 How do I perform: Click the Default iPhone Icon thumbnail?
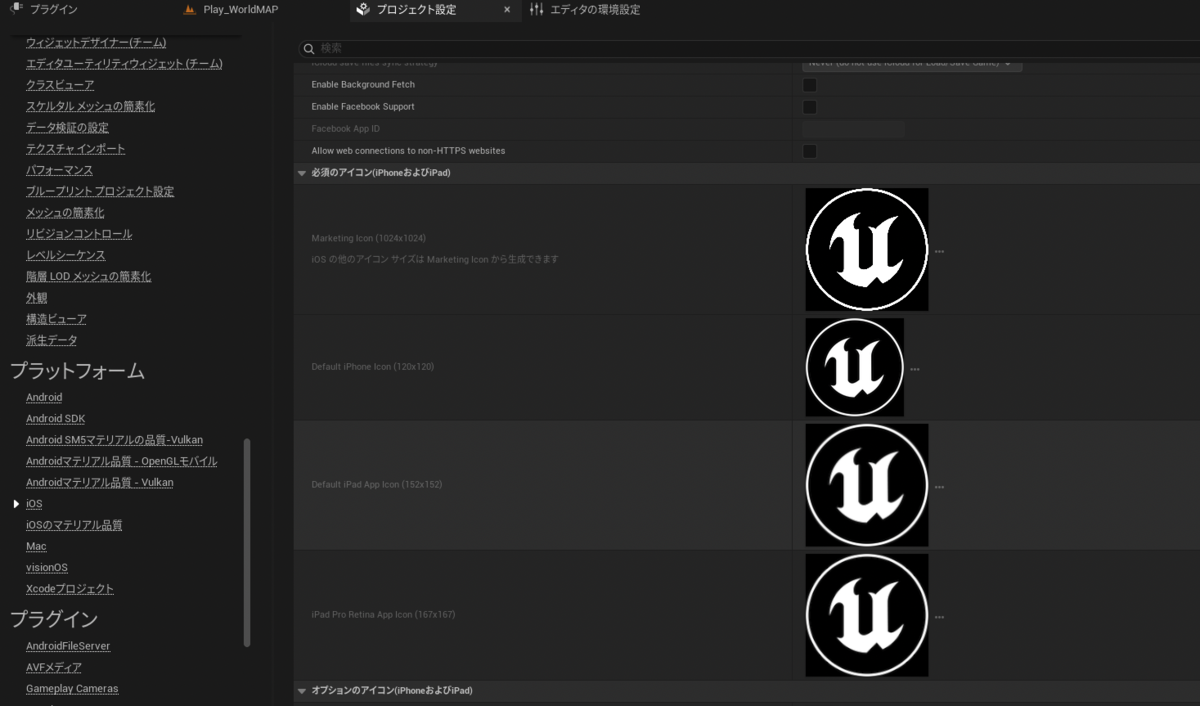tap(855, 367)
